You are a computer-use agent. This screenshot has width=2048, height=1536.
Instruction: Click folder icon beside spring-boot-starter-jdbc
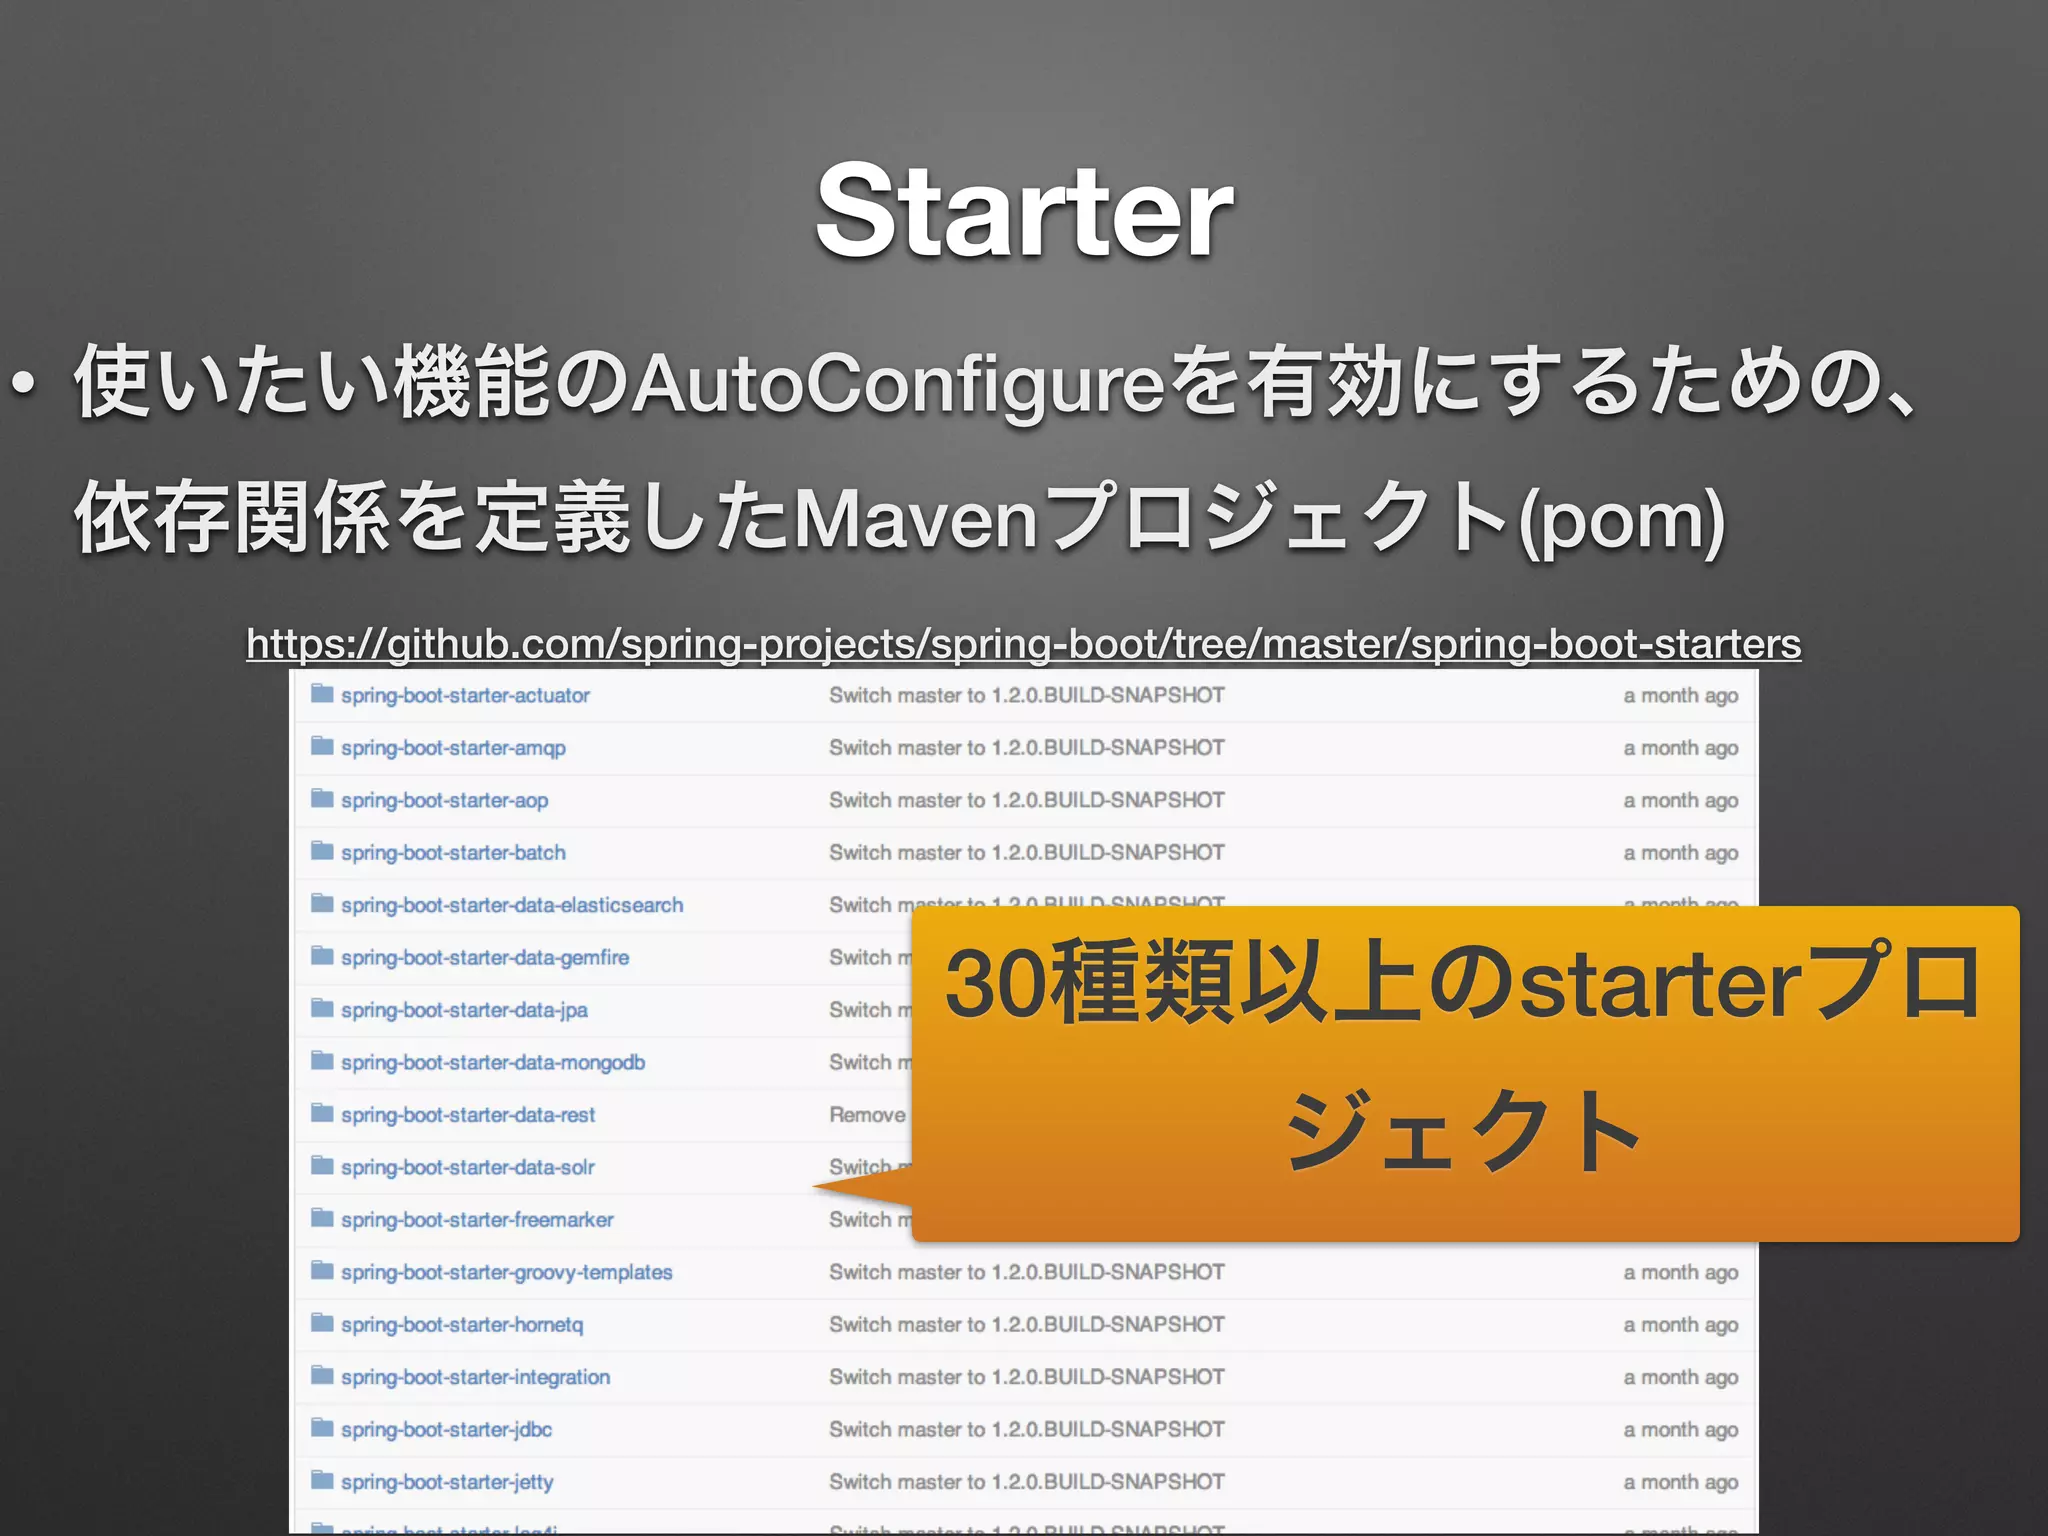pos(322,1428)
